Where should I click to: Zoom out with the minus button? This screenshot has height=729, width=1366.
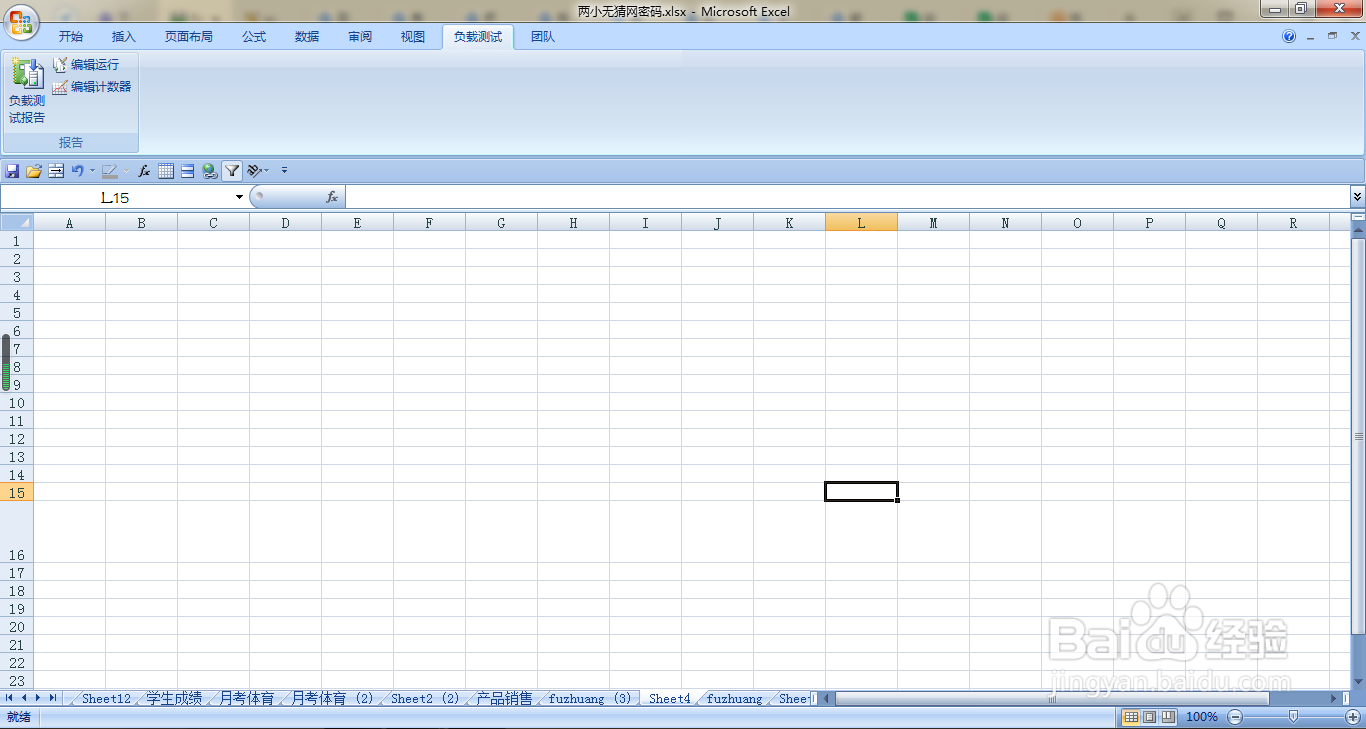coord(1235,717)
